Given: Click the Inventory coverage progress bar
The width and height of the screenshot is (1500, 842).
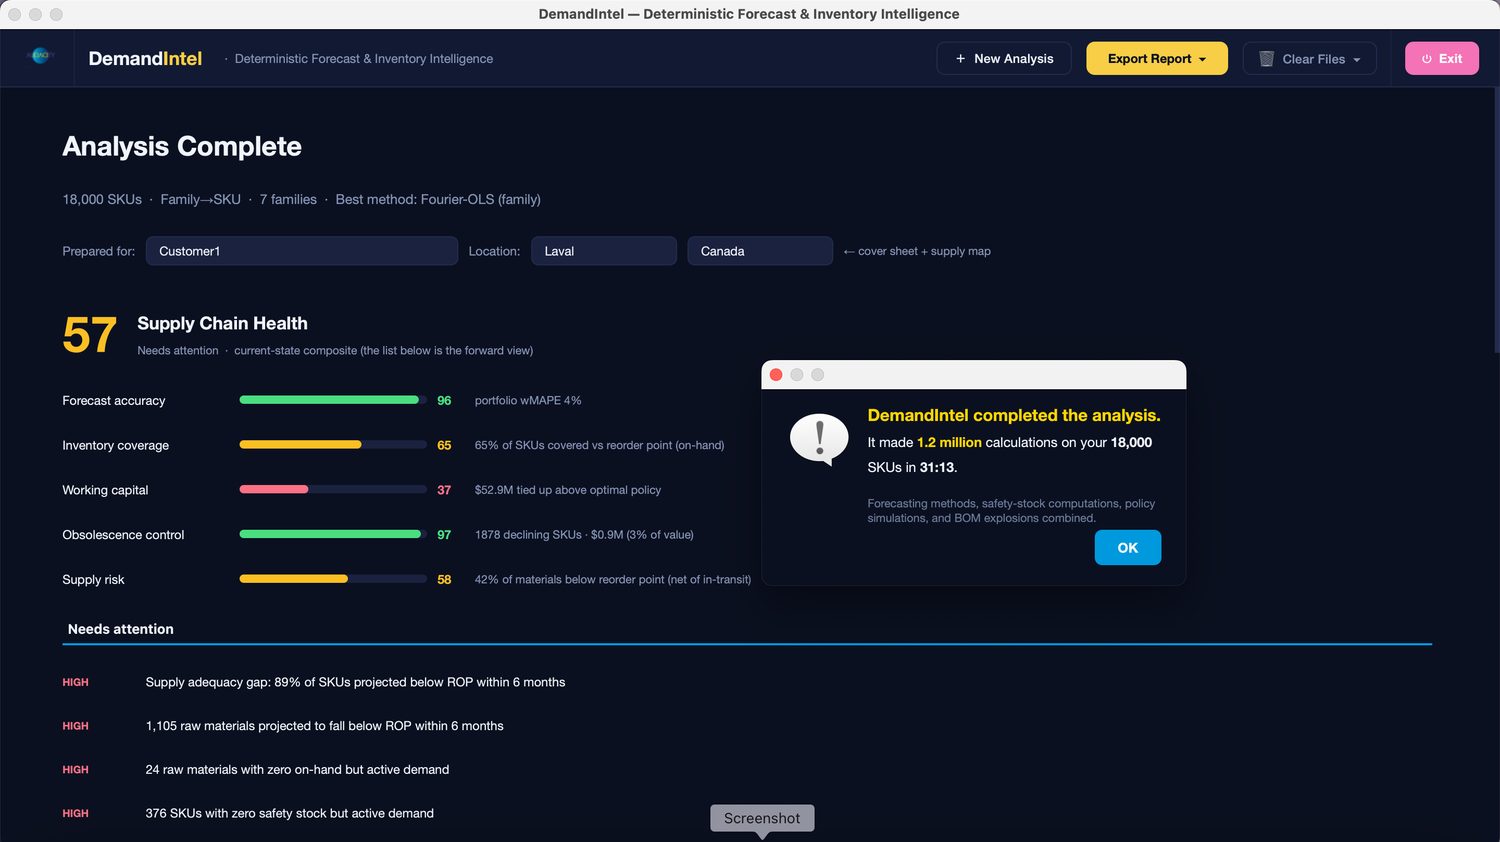Looking at the screenshot, I should 333,445.
